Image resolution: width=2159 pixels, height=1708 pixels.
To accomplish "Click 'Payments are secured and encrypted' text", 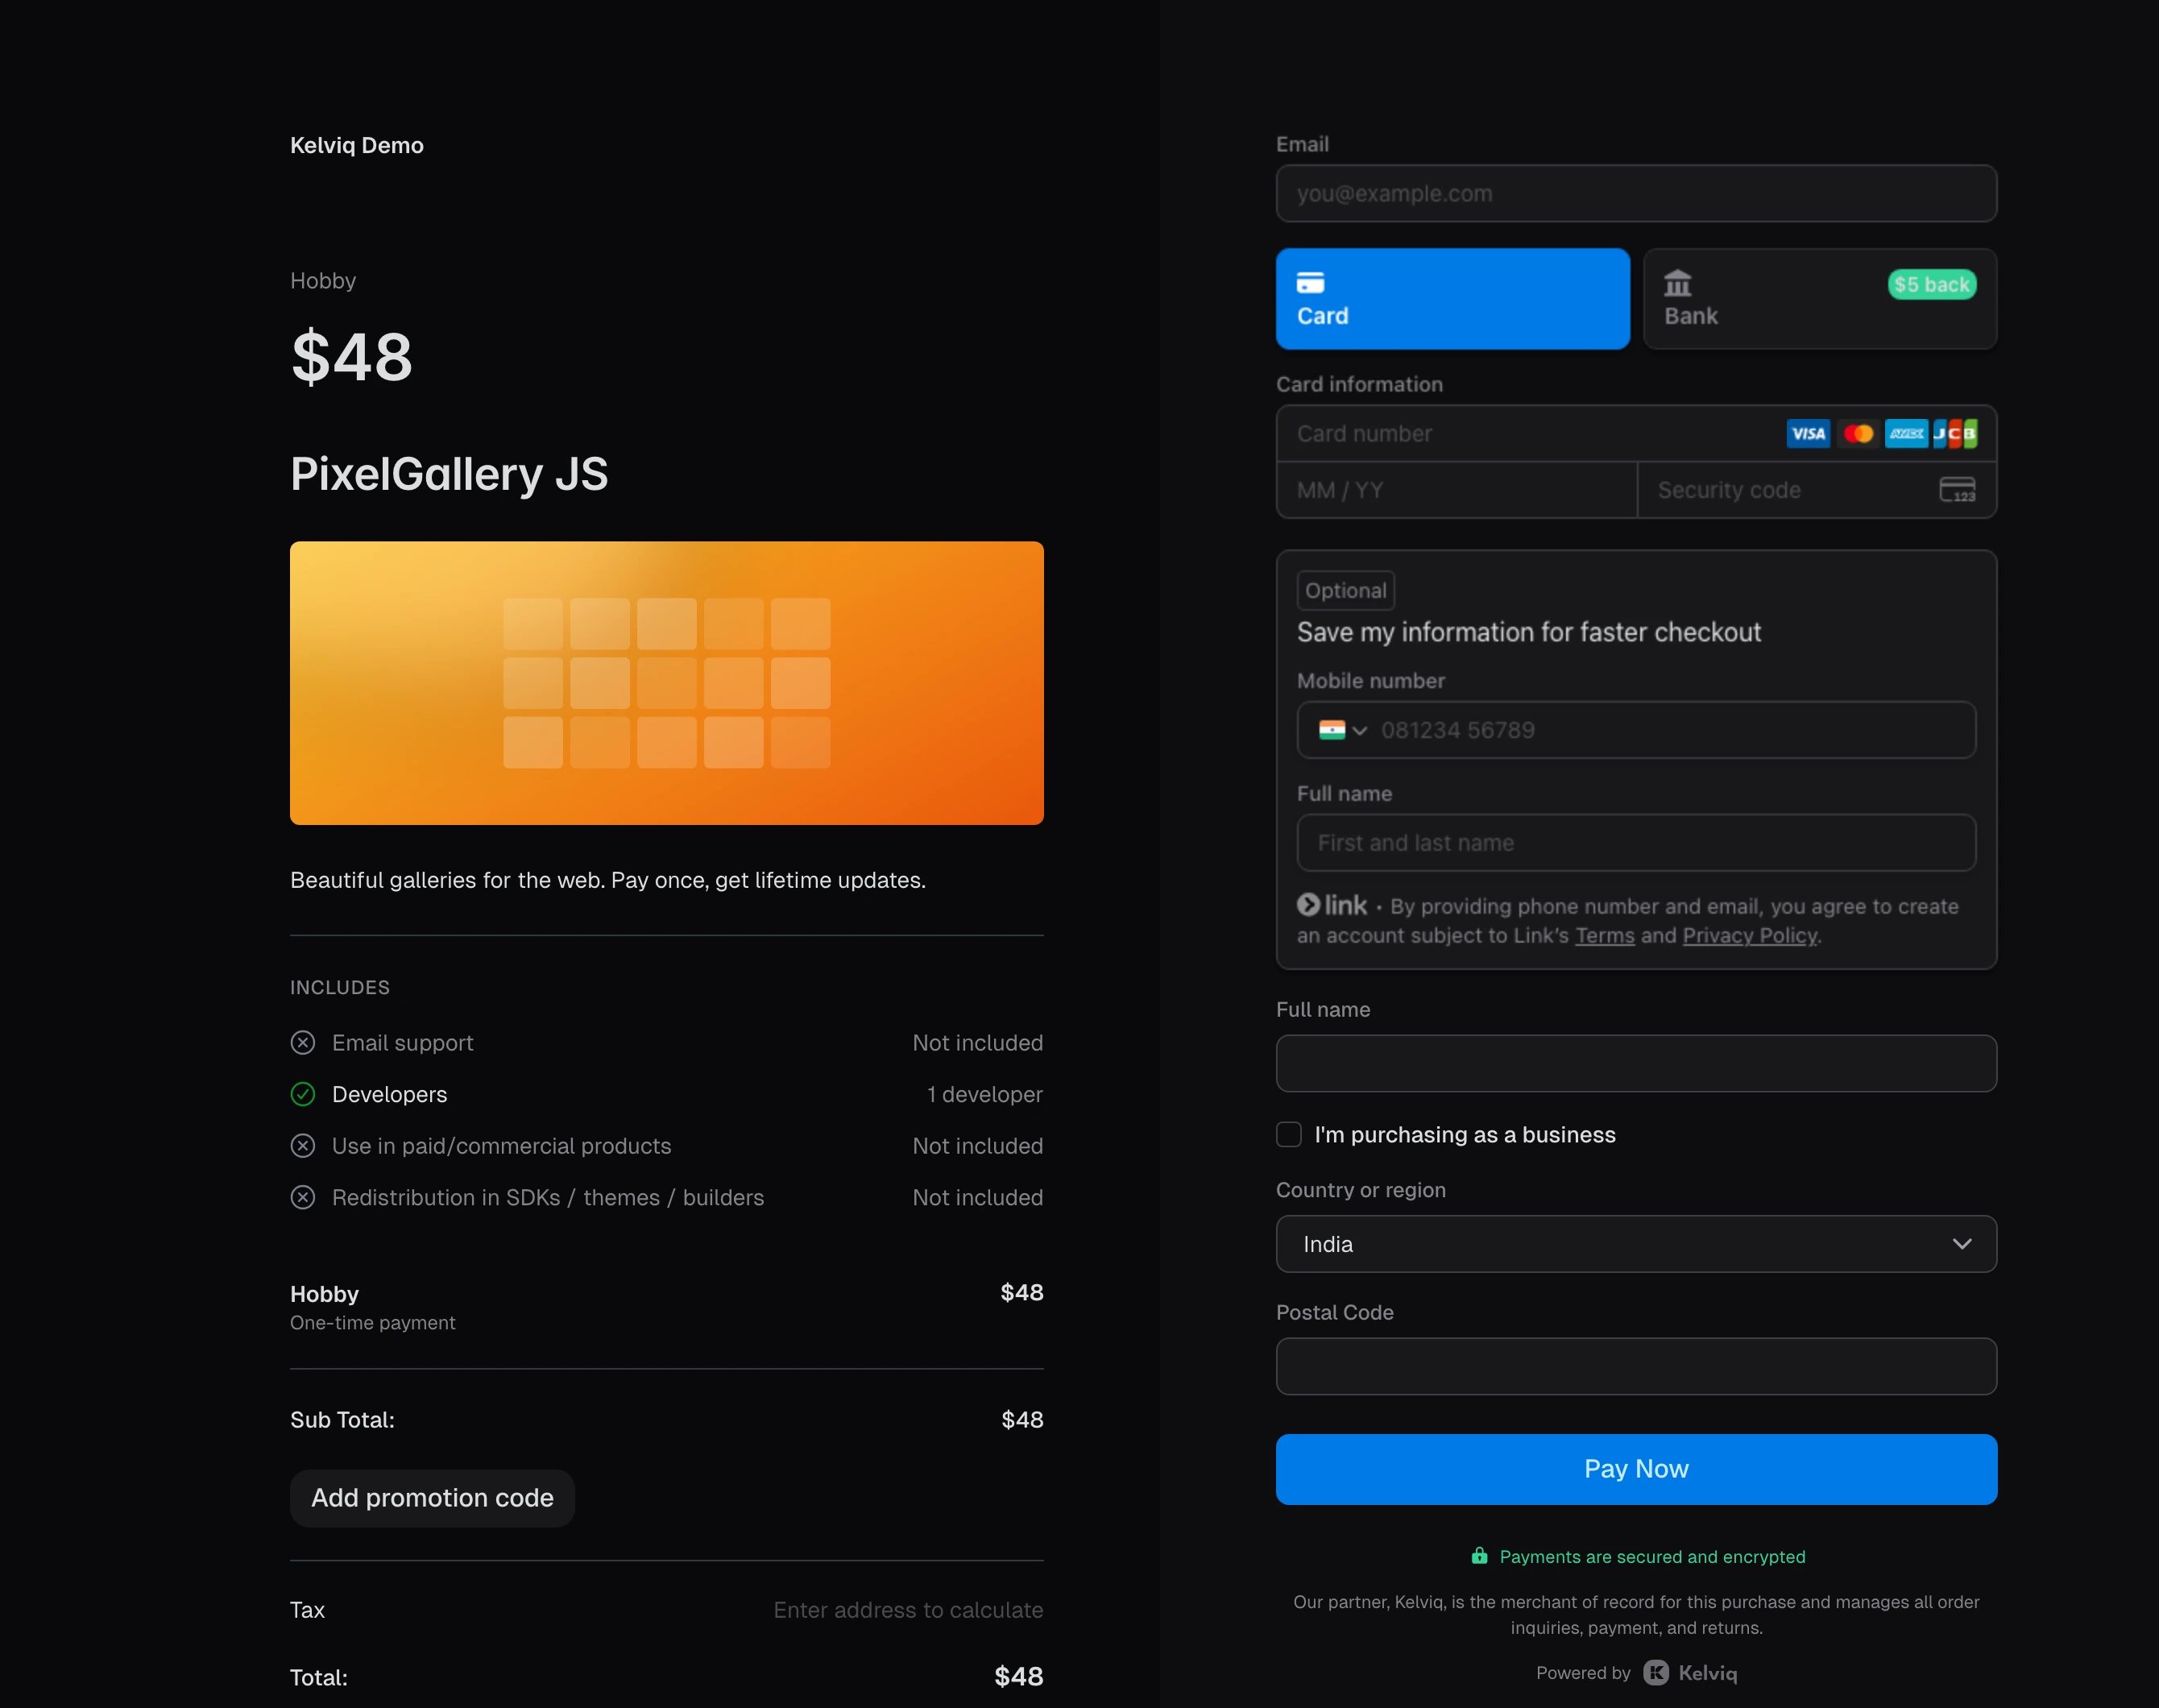I will point(1652,1557).
